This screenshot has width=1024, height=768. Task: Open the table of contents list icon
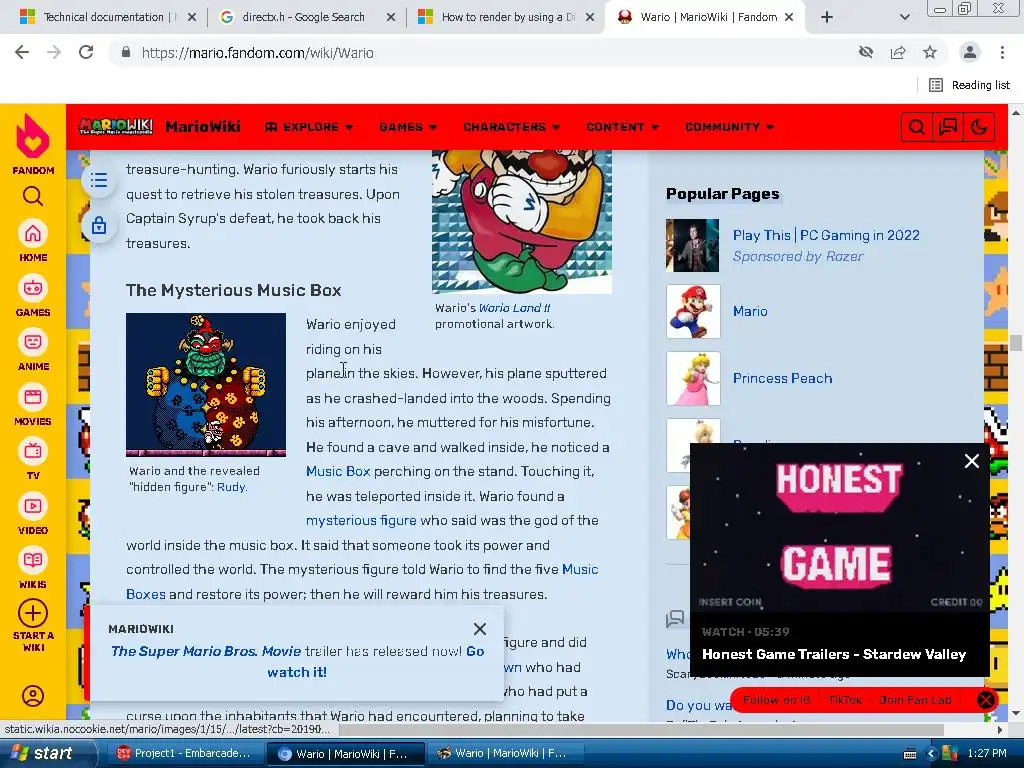(x=99, y=180)
